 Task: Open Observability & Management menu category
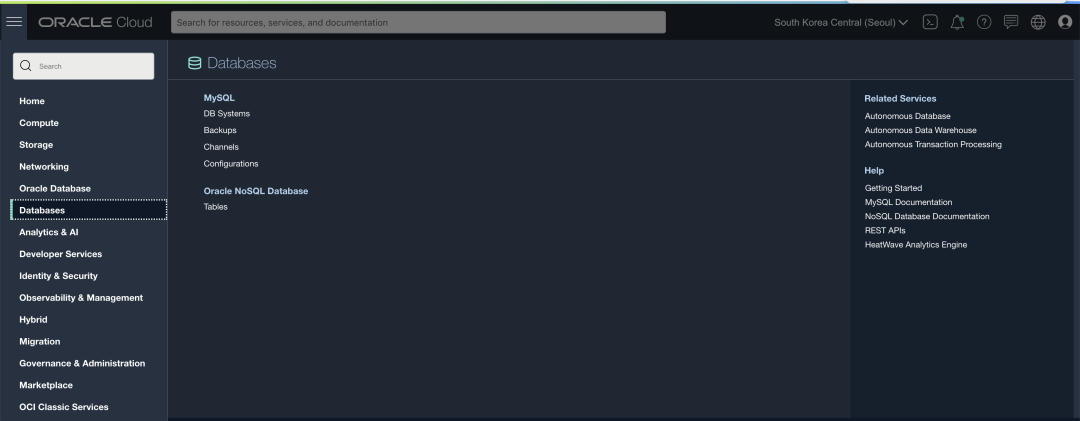point(81,298)
